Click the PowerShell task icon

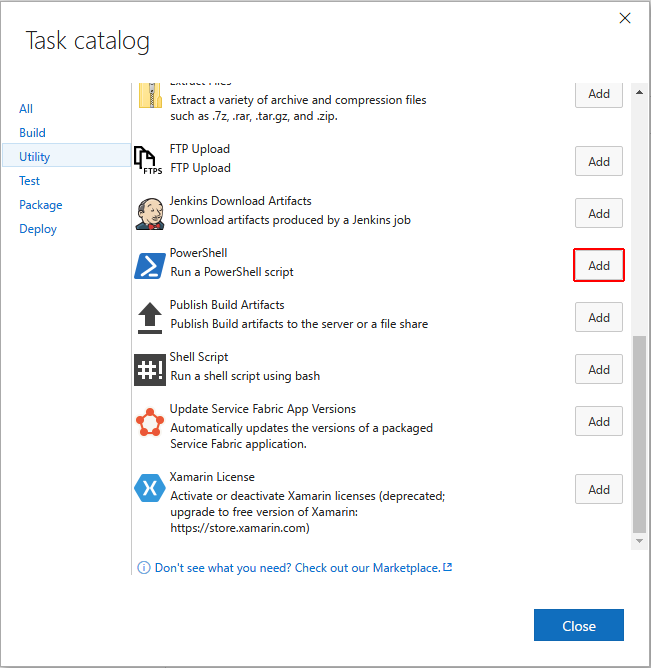point(149,265)
